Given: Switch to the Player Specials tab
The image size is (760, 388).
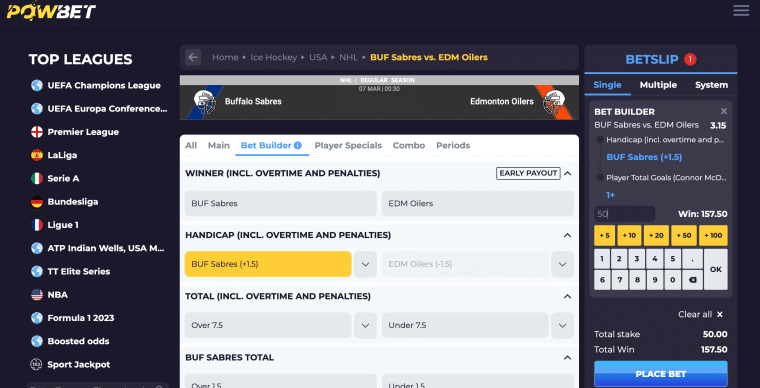Looking at the screenshot, I should click(x=348, y=145).
